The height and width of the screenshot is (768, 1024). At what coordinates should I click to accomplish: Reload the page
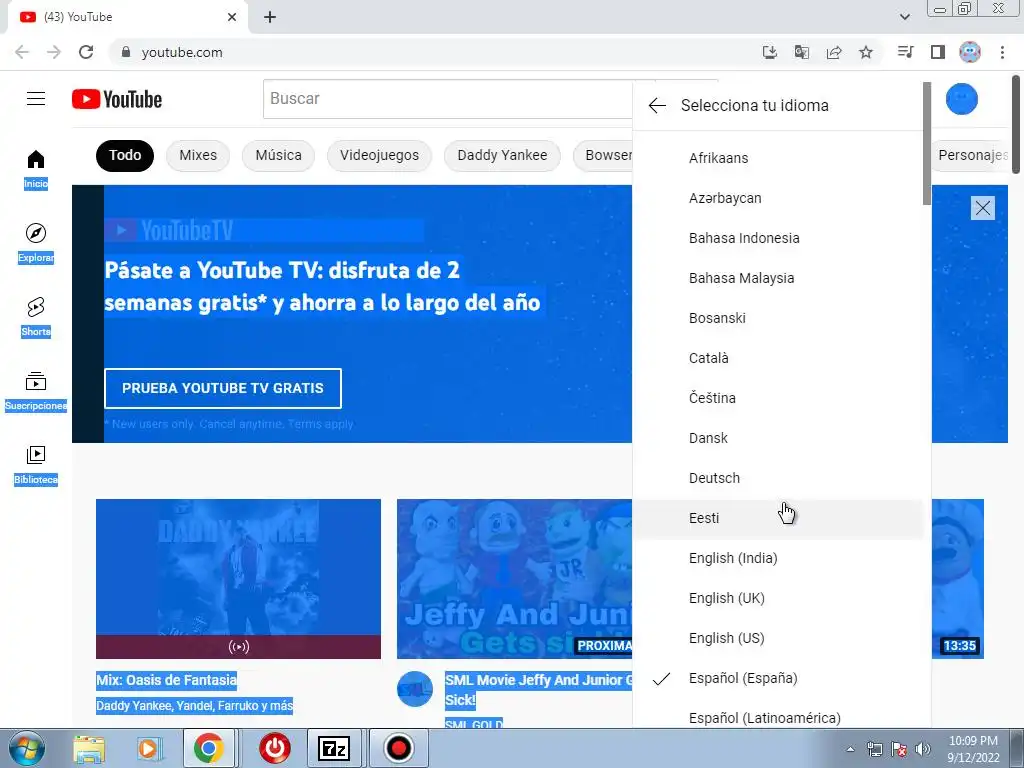[x=86, y=52]
